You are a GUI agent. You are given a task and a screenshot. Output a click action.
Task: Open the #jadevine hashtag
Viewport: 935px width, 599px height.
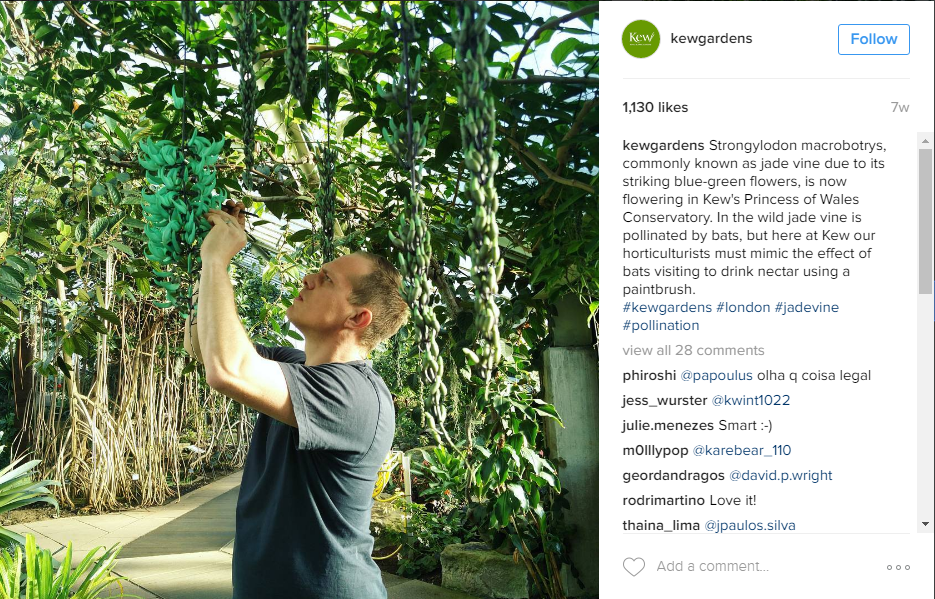(x=806, y=308)
